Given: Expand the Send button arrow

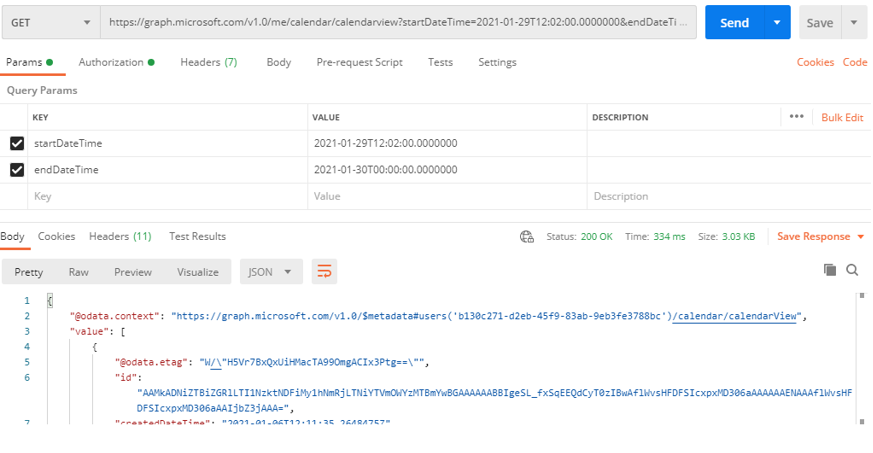Looking at the screenshot, I should (777, 22).
